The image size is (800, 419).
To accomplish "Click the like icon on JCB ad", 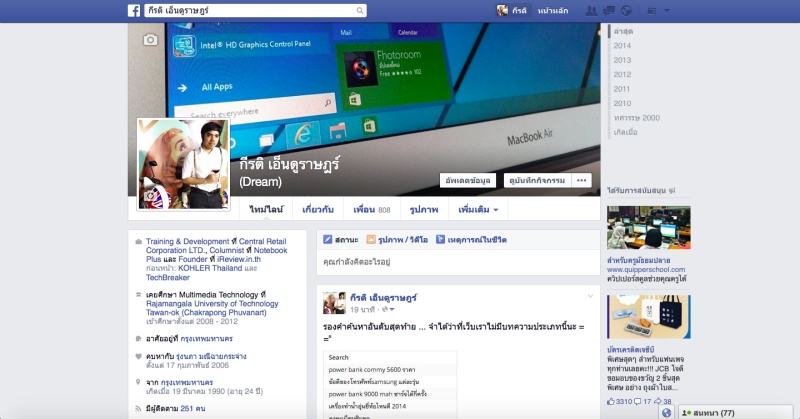I will coord(611,402).
